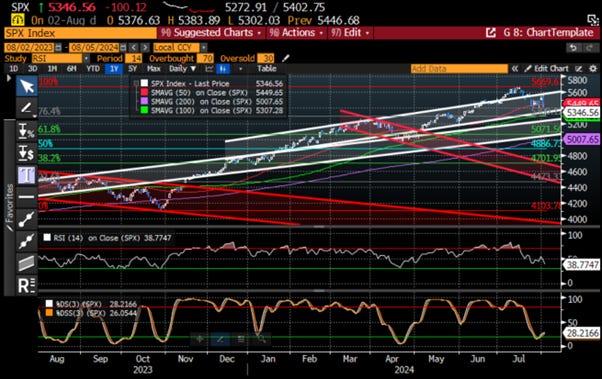Select the dollar change measurement tool
This screenshot has height=379, width=602.
click(x=26, y=153)
